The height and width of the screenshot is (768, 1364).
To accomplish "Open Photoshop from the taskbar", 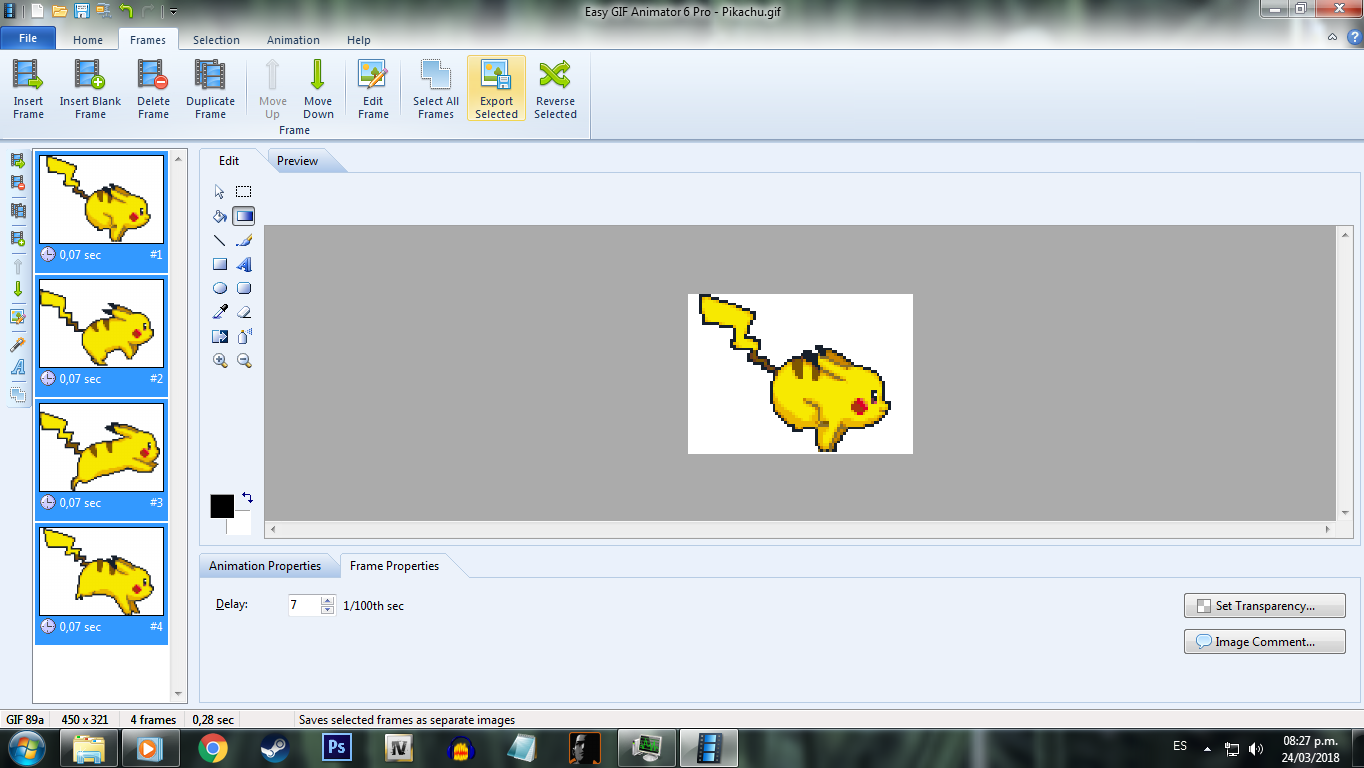I will [336, 748].
